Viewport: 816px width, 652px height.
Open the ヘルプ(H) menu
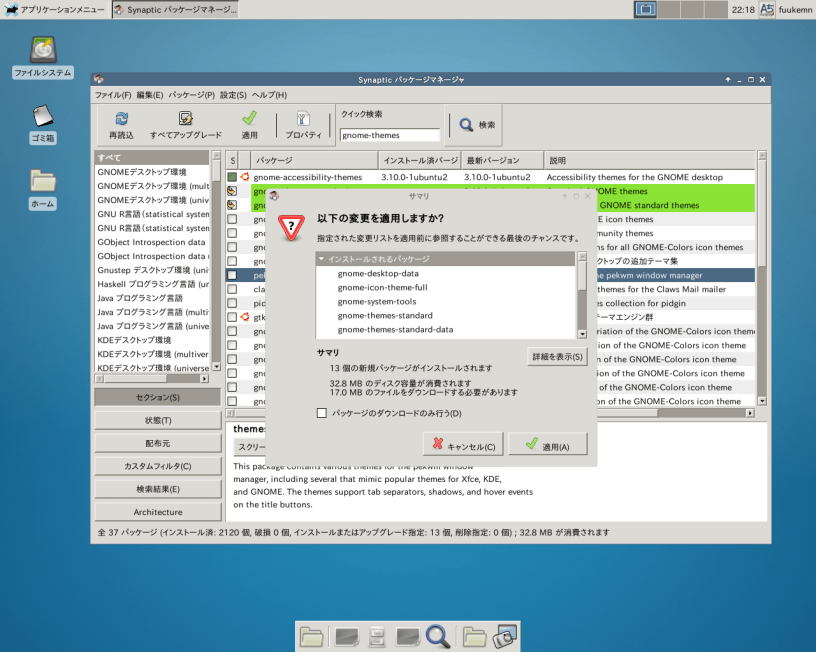(270, 95)
